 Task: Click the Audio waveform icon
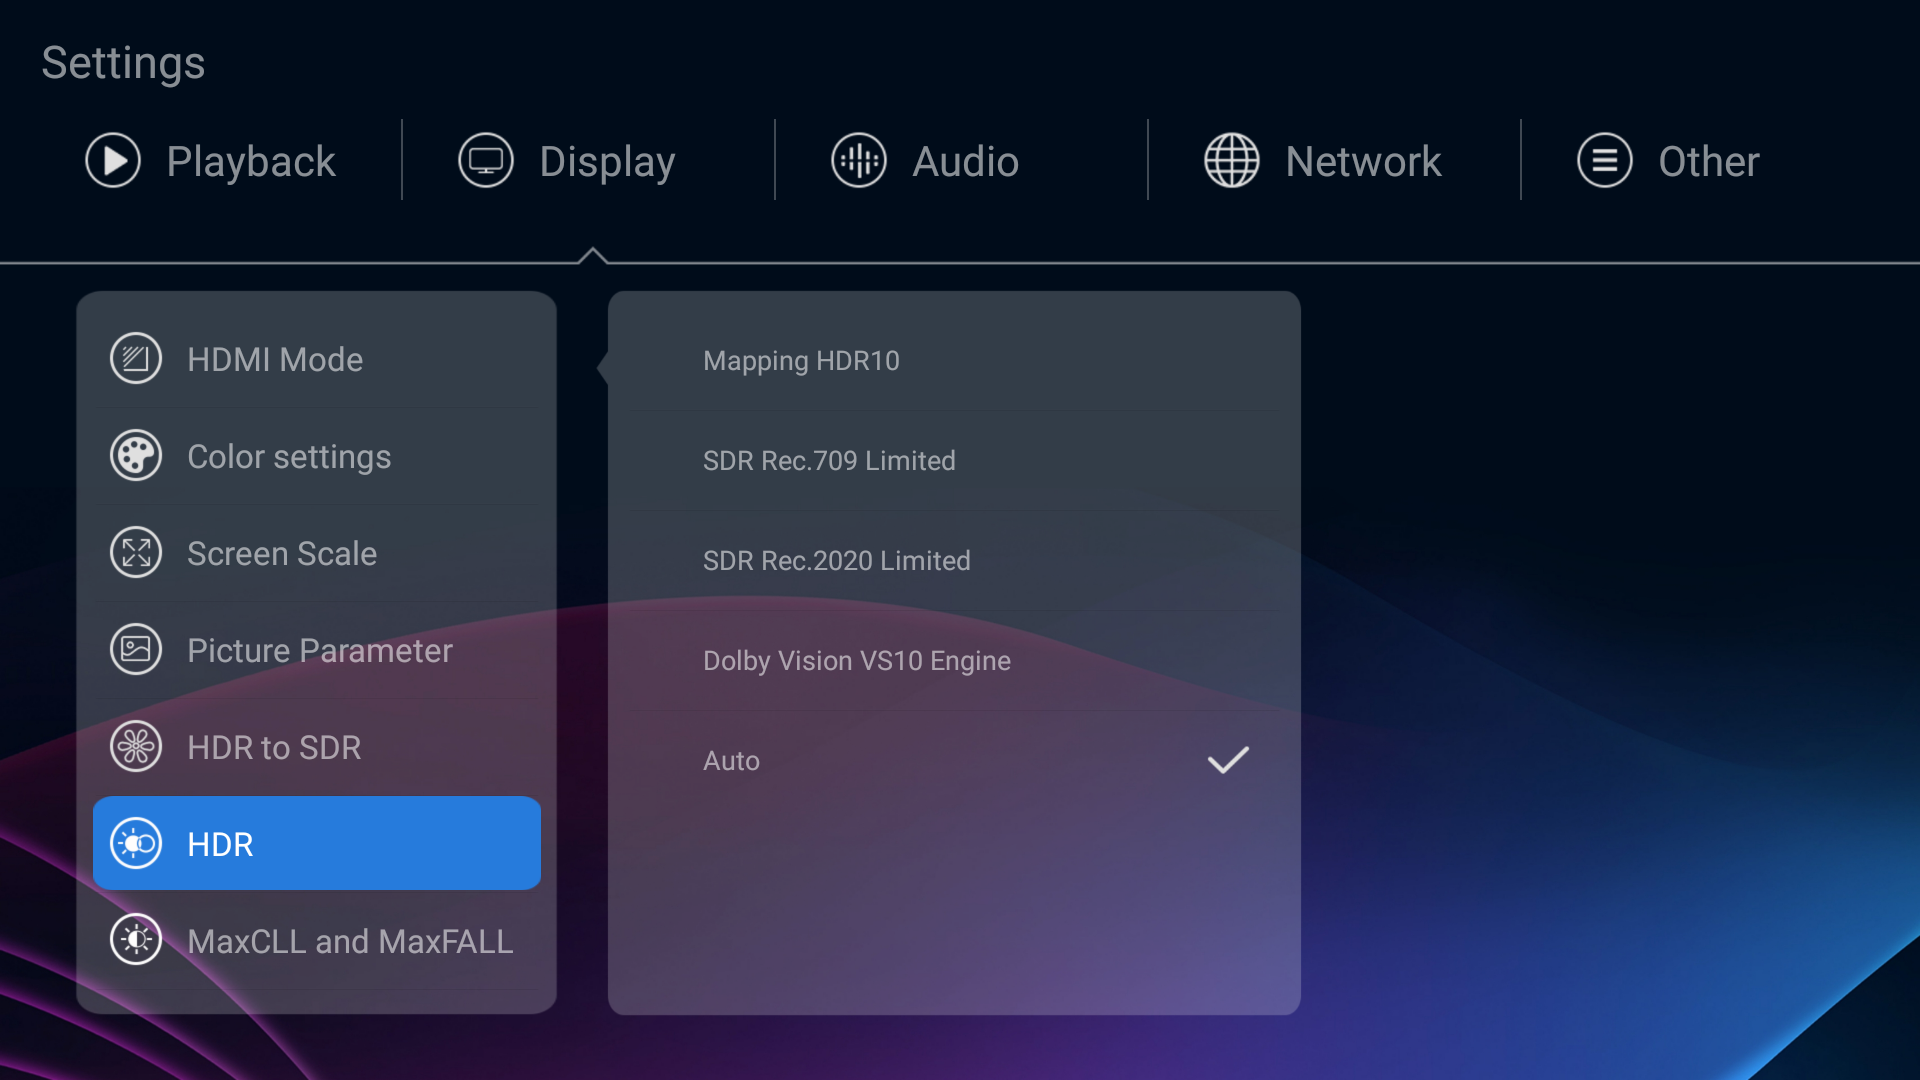[x=859, y=161]
